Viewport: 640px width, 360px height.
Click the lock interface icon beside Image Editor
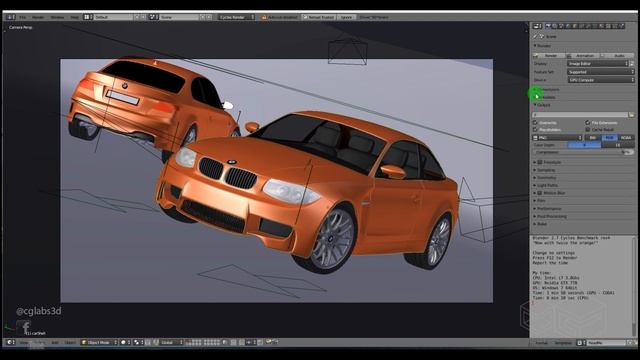pos(632,64)
